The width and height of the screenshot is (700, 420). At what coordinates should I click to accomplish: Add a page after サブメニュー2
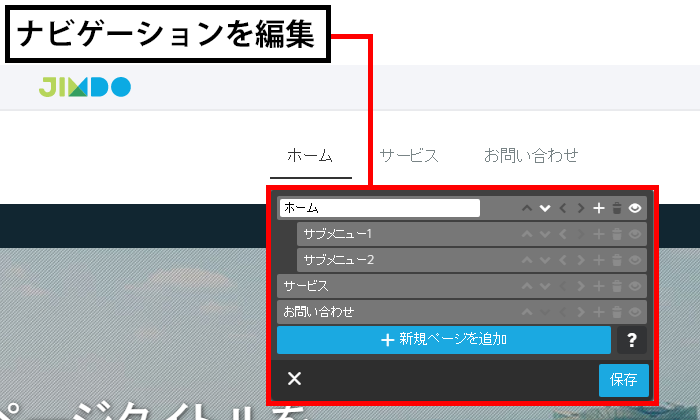(x=599, y=260)
